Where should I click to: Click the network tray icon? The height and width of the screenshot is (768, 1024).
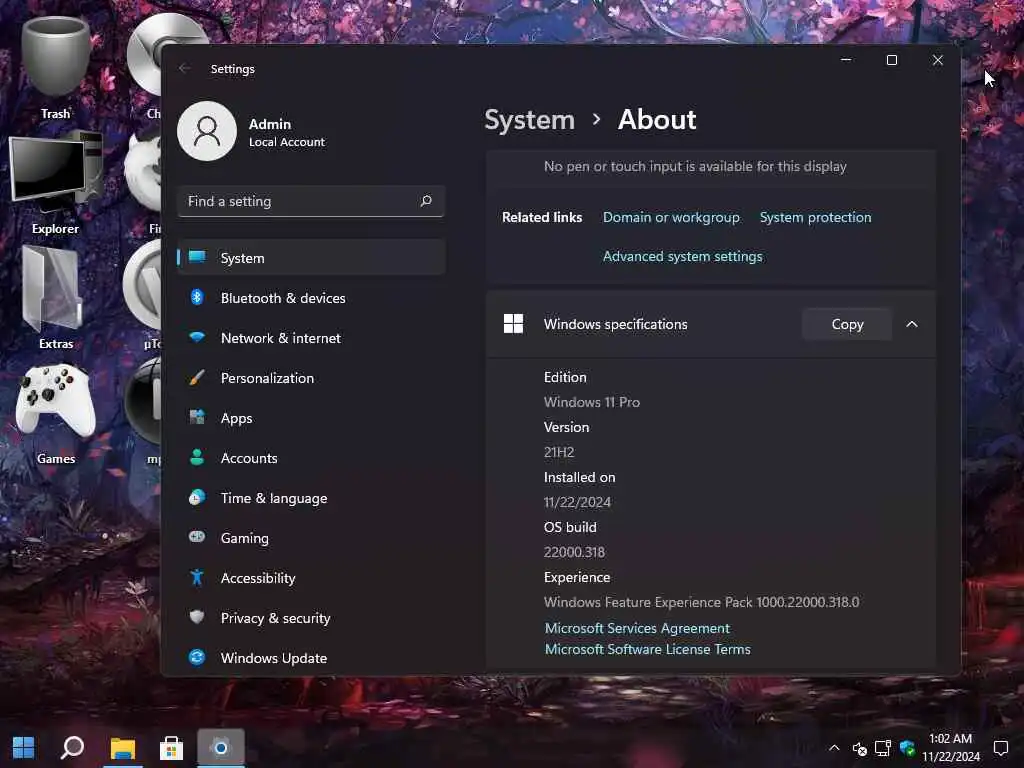pos(883,748)
